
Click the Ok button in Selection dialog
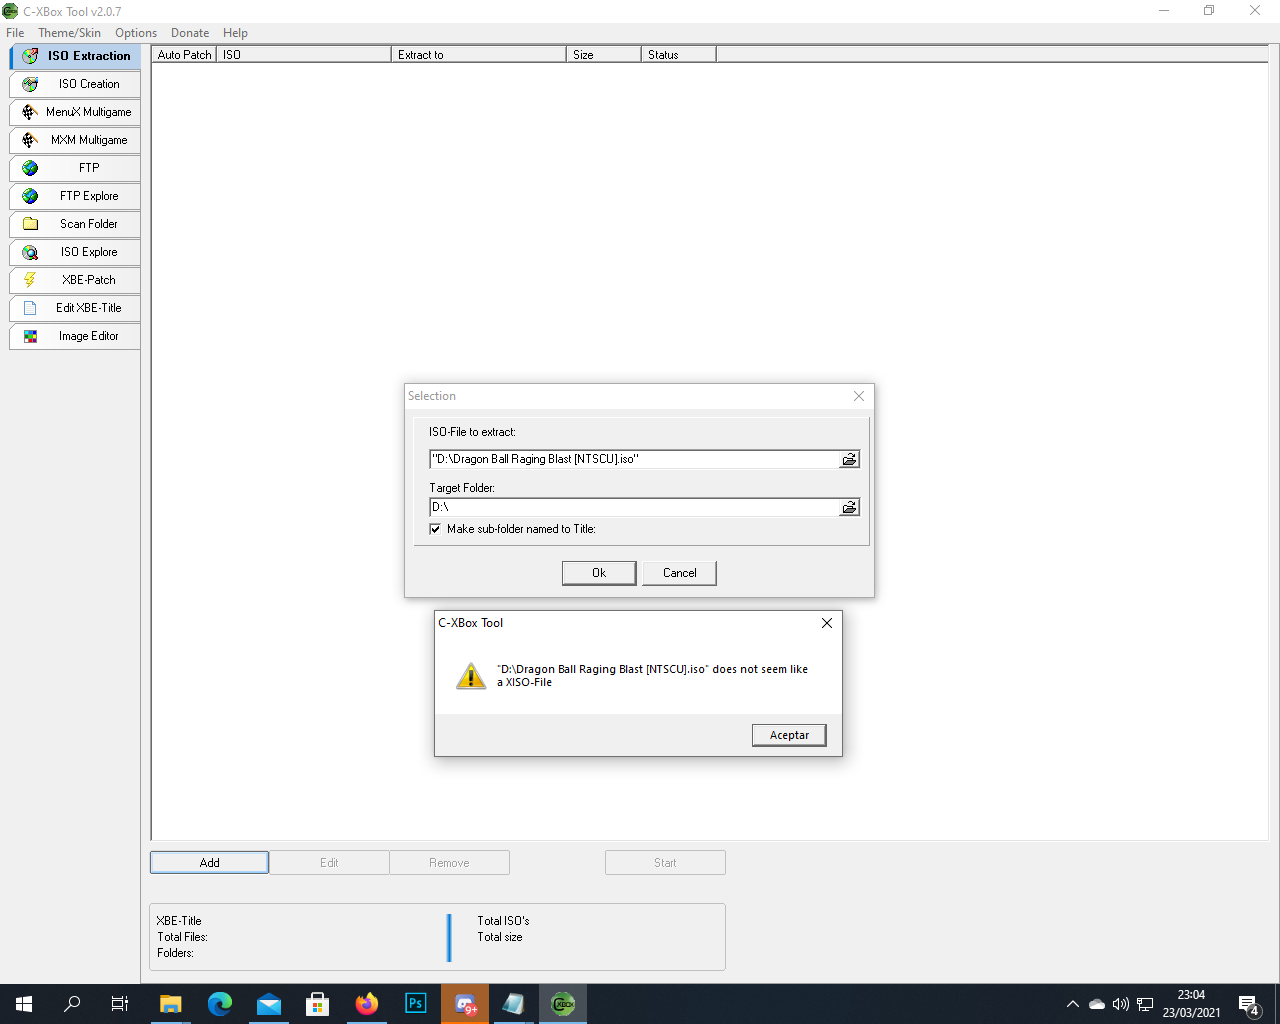(599, 573)
